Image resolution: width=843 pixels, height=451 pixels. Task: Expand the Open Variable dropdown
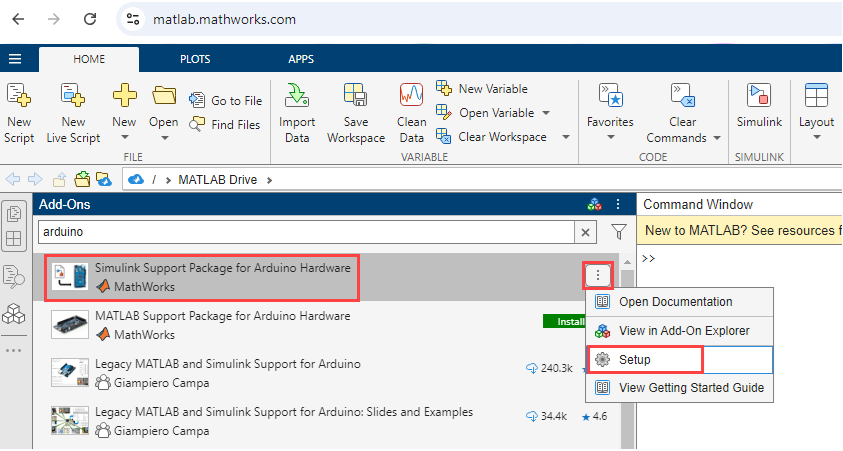(545, 113)
